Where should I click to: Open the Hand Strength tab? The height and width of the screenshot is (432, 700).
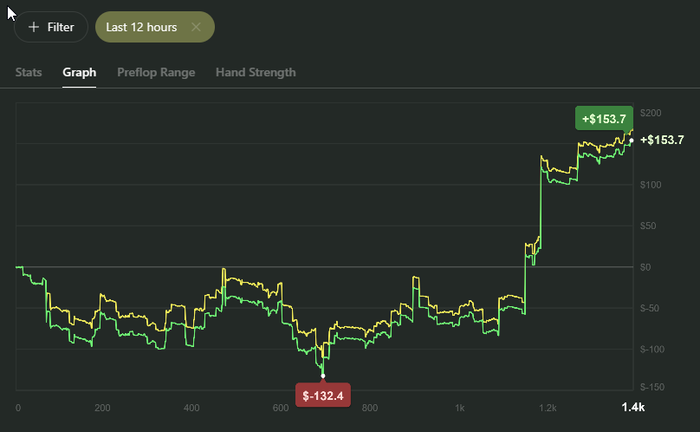[256, 72]
